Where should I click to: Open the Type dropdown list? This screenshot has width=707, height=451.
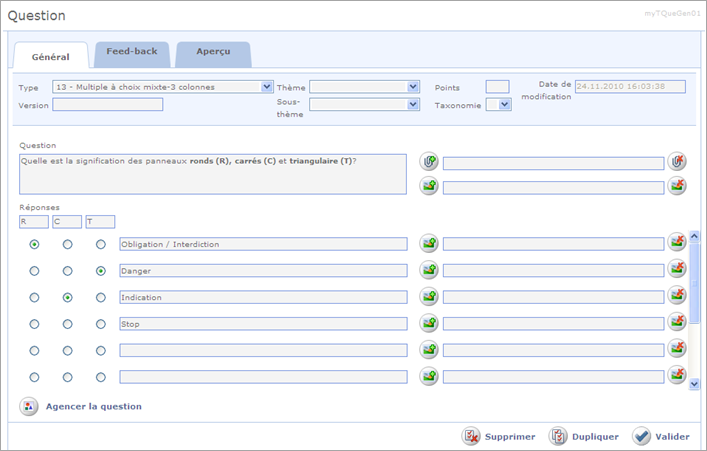pyautogui.click(x=266, y=87)
